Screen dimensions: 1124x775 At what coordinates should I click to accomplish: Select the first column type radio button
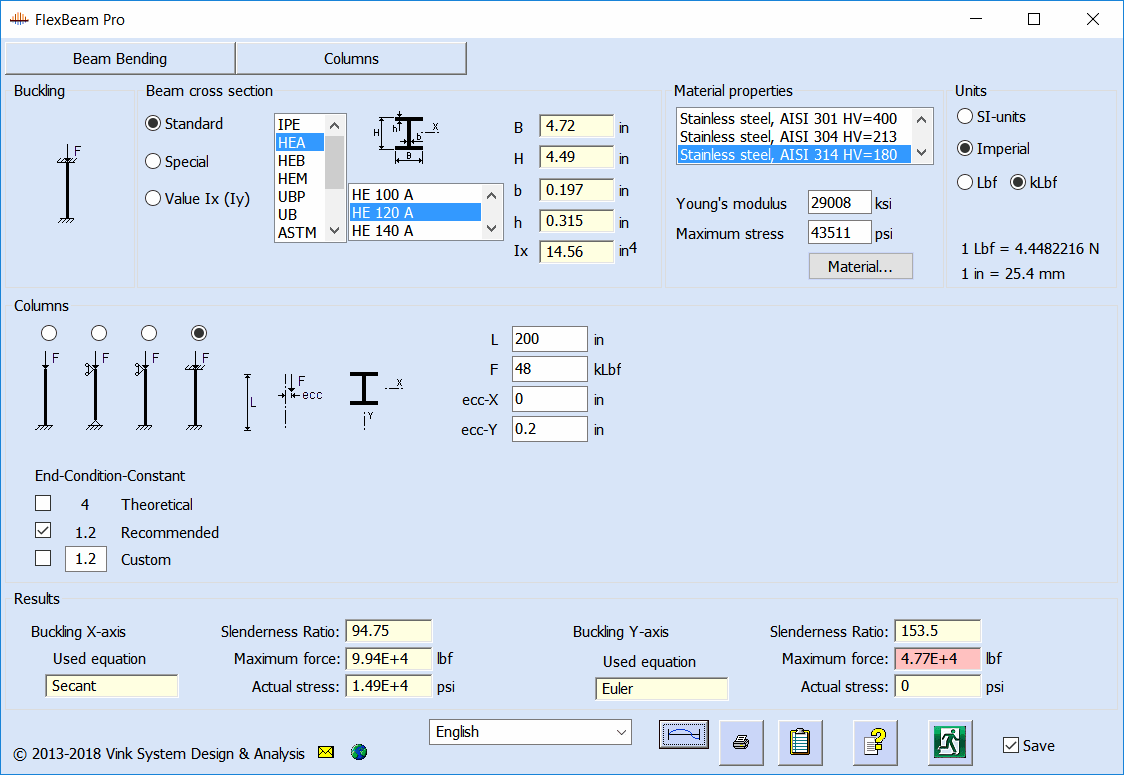pos(49,333)
